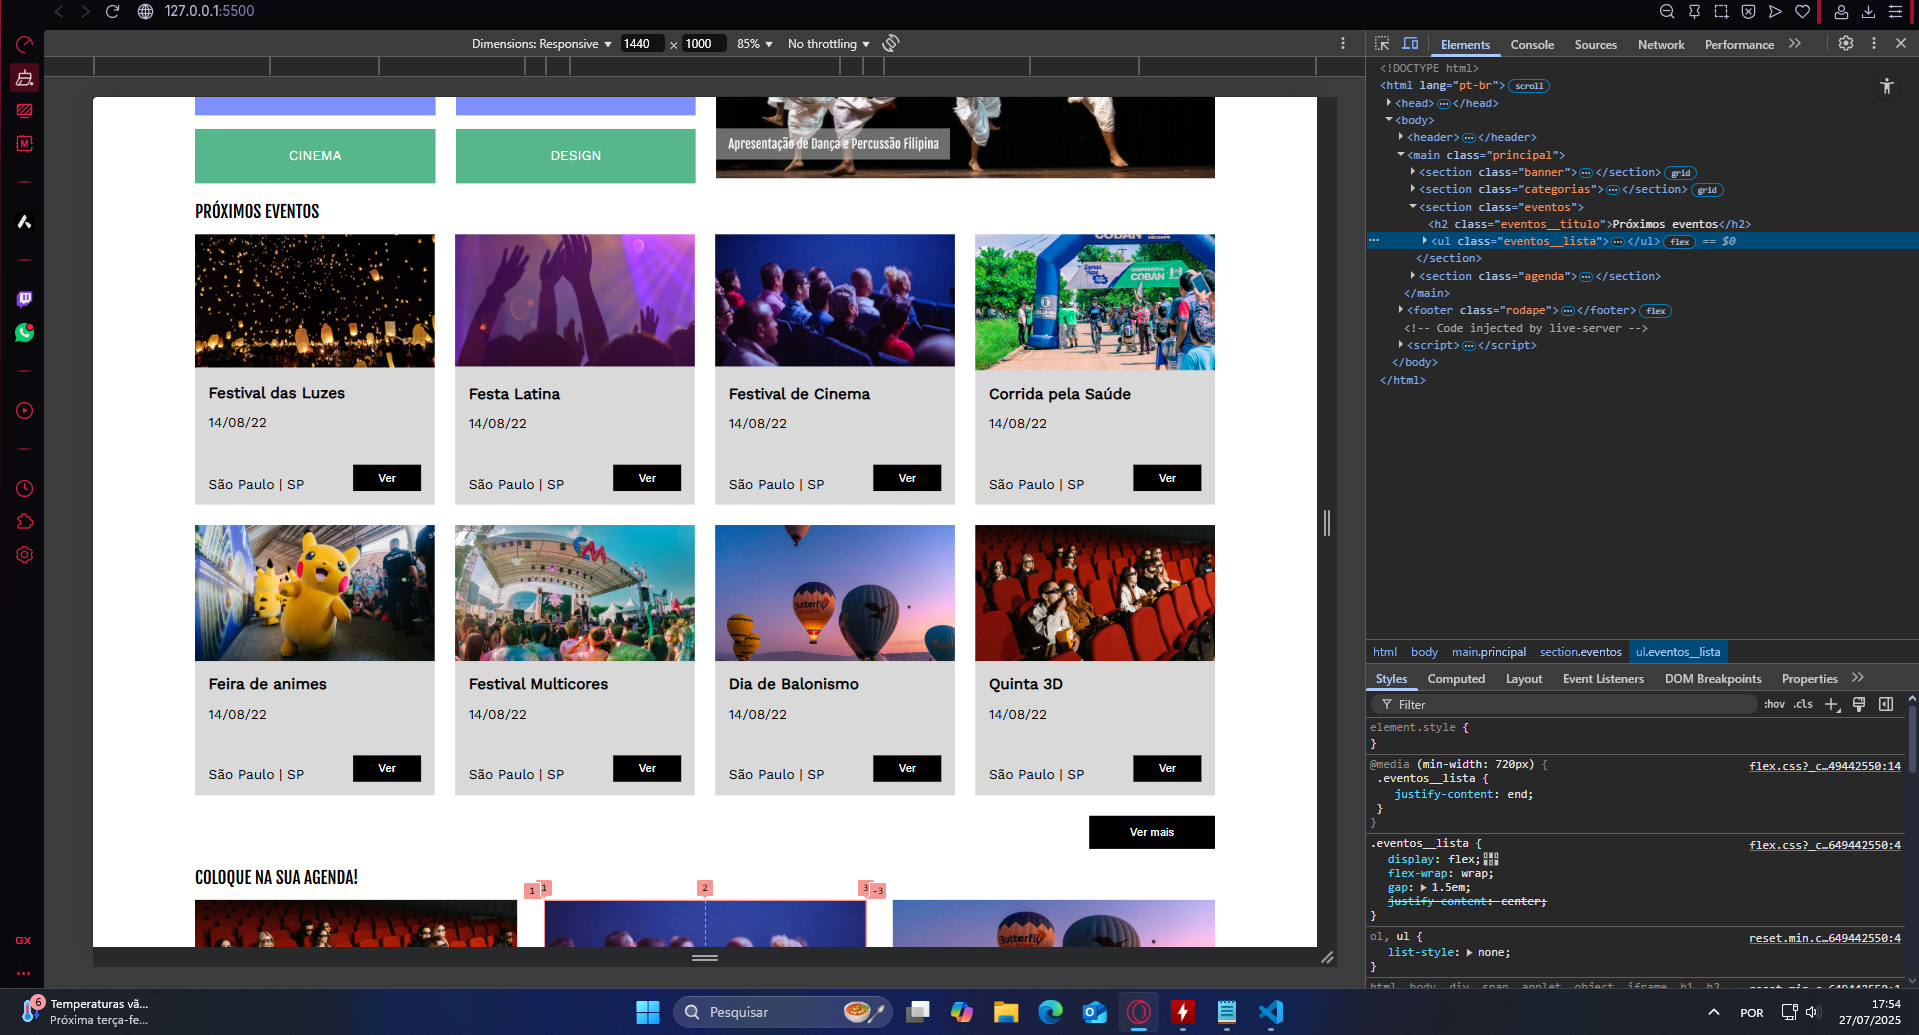Toggle the grid badge on banner section
Viewport: 1919px width, 1035px height.
point(1681,173)
